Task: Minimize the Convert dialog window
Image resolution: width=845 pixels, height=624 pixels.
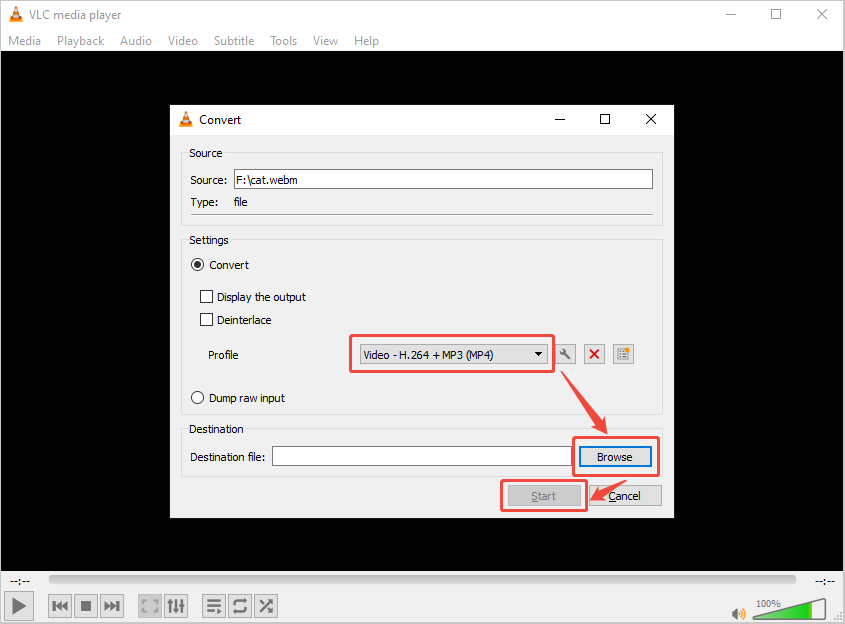Action: pos(560,119)
